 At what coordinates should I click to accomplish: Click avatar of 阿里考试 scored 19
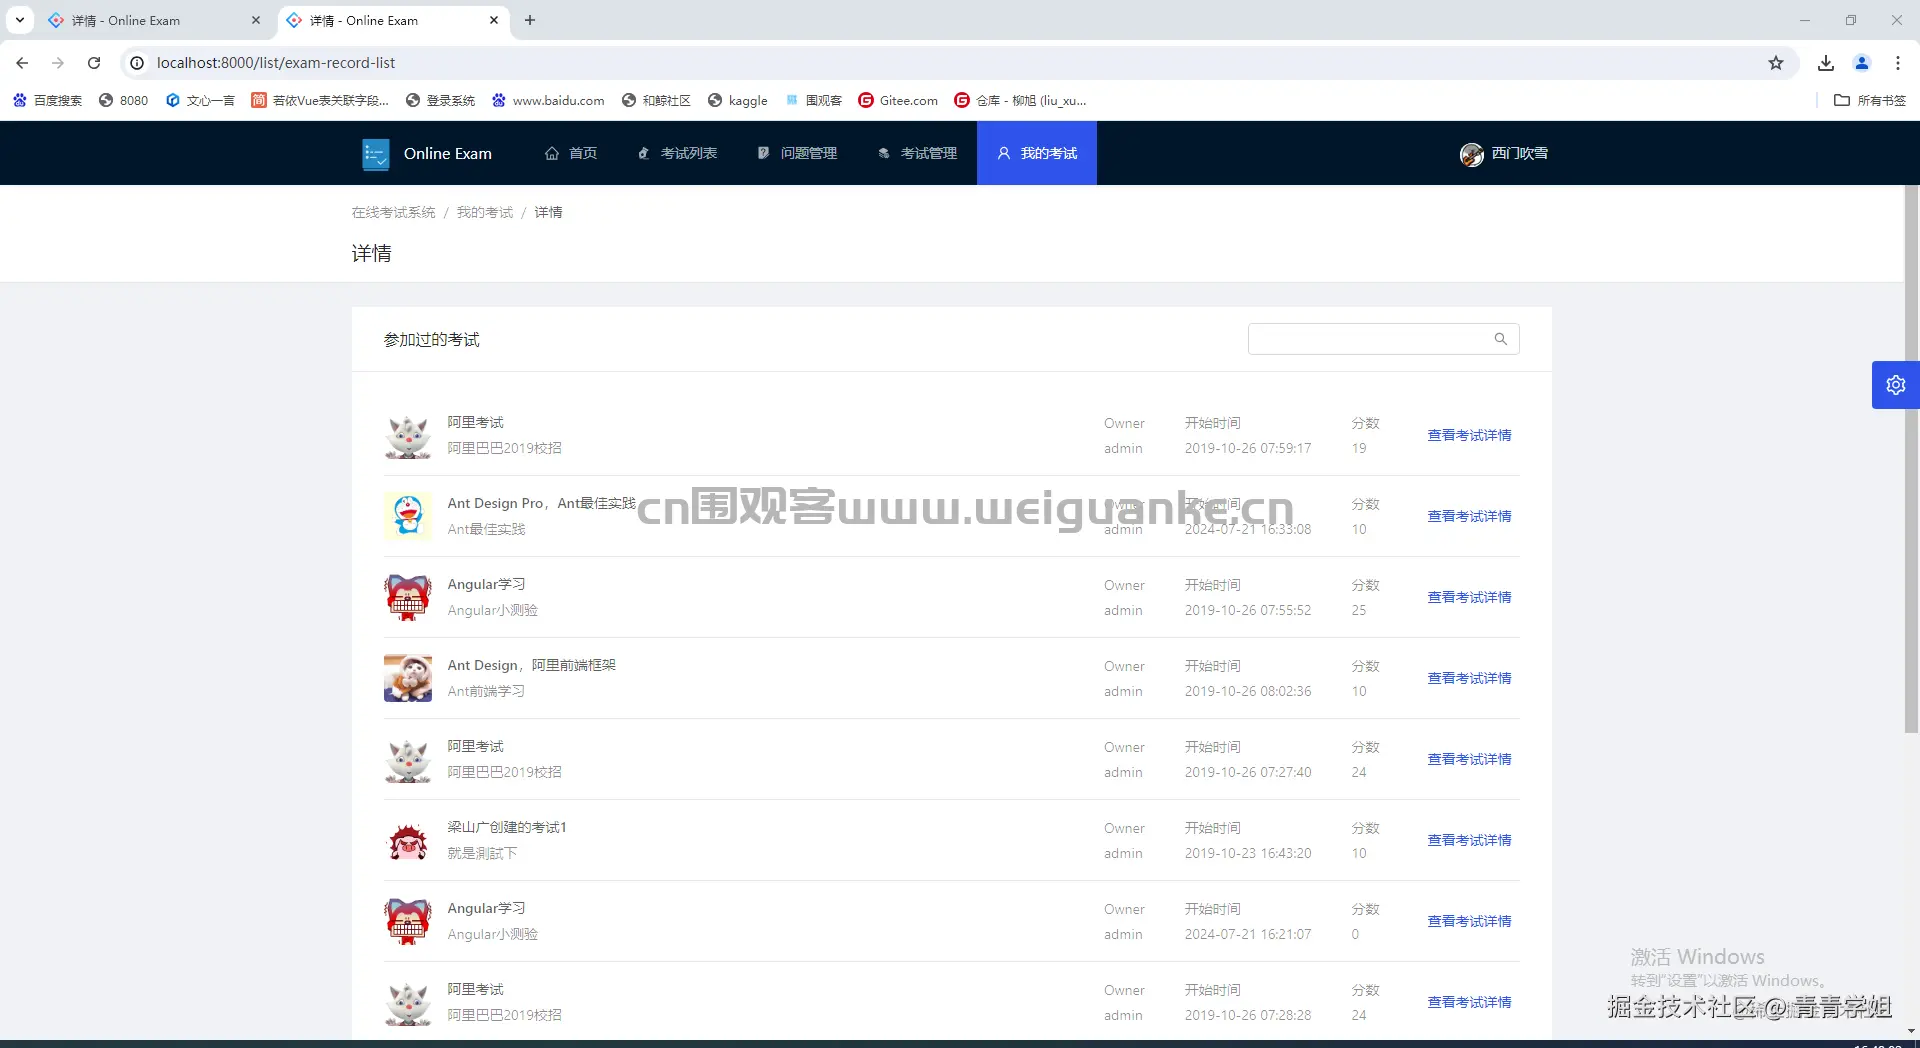click(x=408, y=436)
